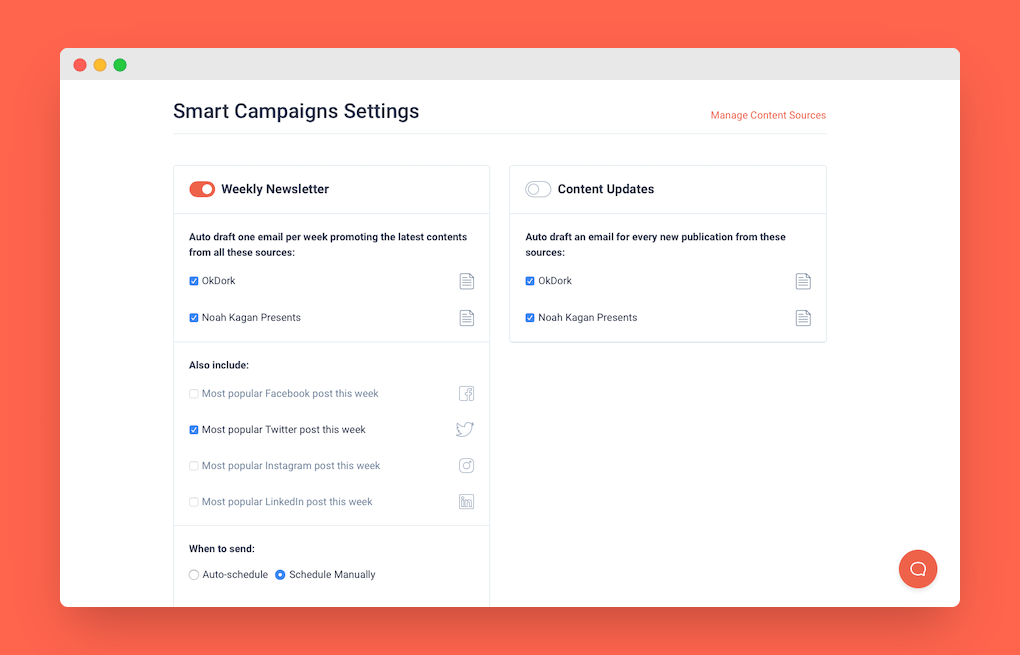
Task: Check Most popular Facebook post this week
Action: point(194,394)
